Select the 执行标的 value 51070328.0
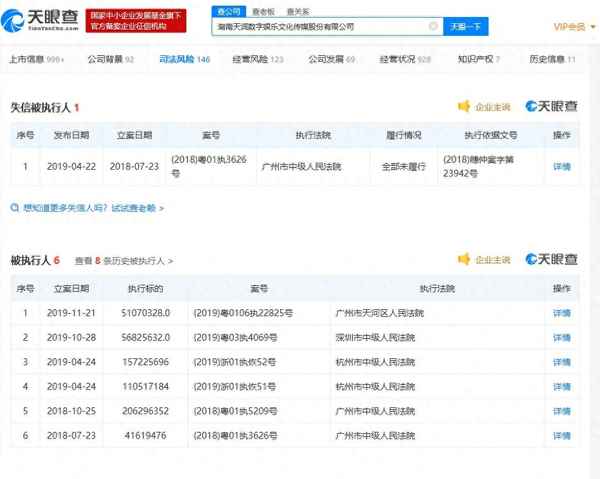 [x=145, y=313]
